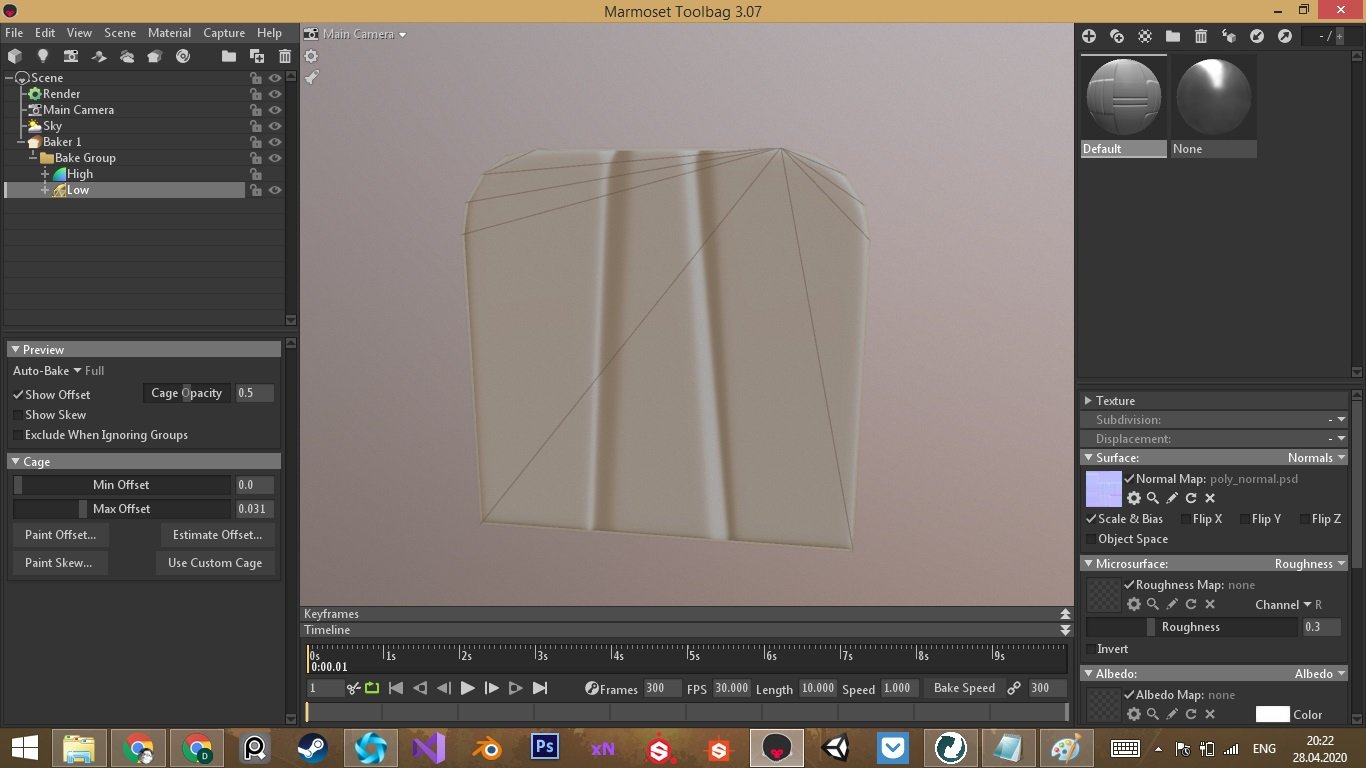Click magnifier icon for Normal Map

click(x=1153, y=498)
